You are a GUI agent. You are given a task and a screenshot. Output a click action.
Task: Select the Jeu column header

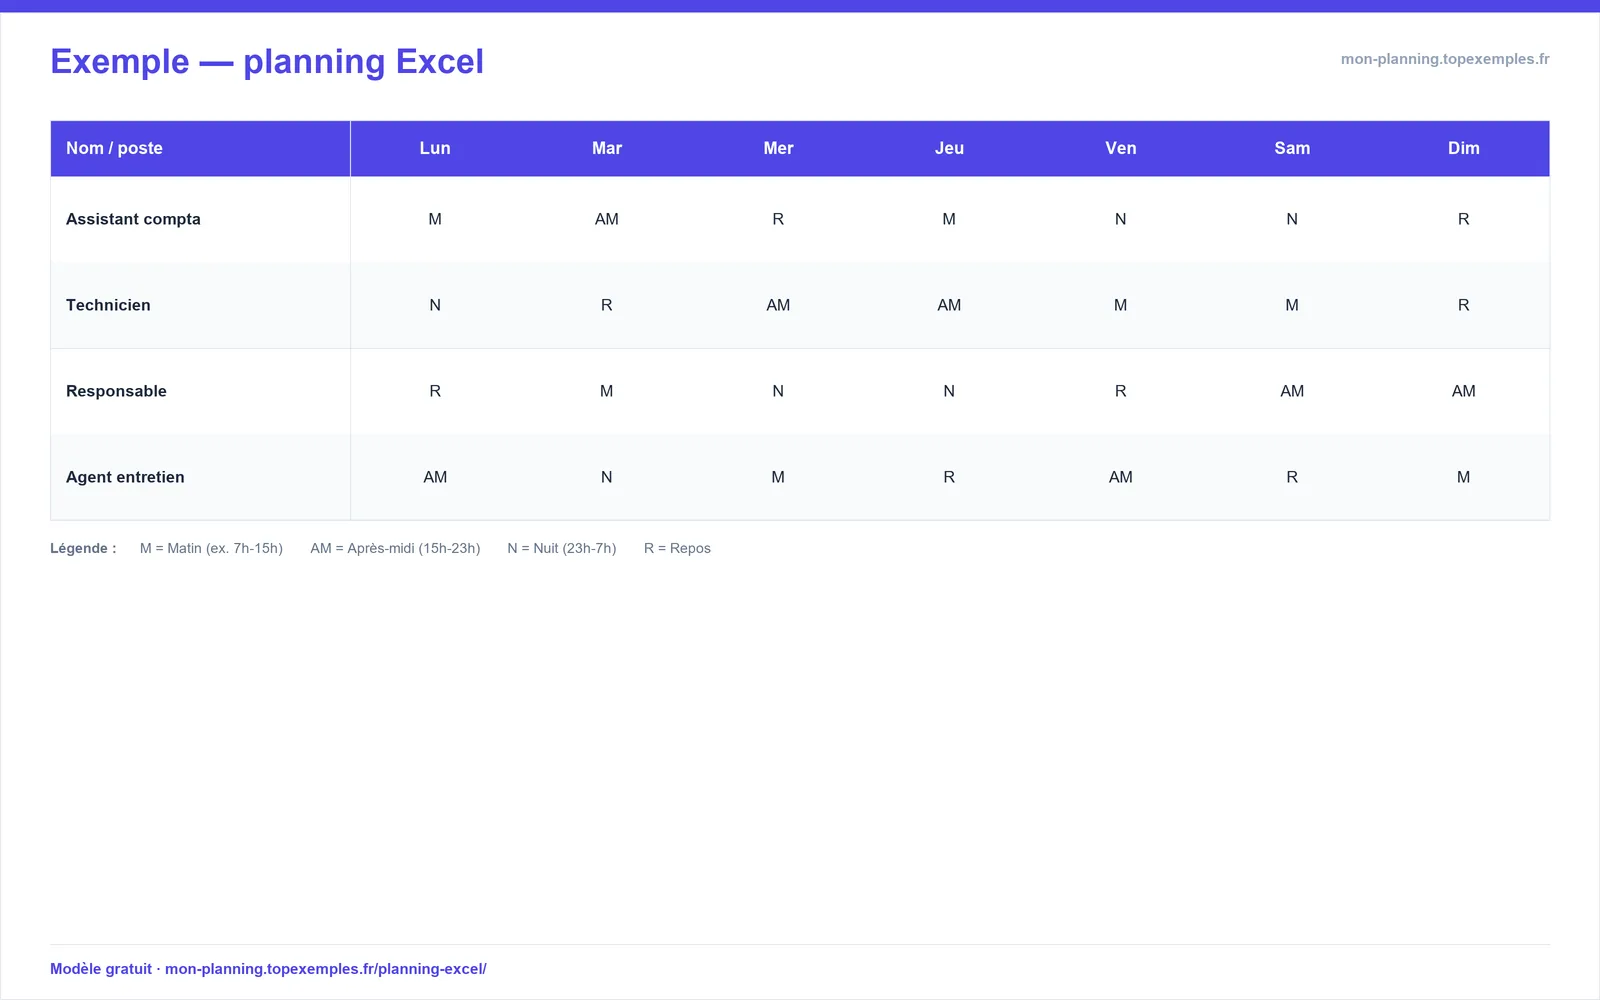pyautogui.click(x=949, y=148)
